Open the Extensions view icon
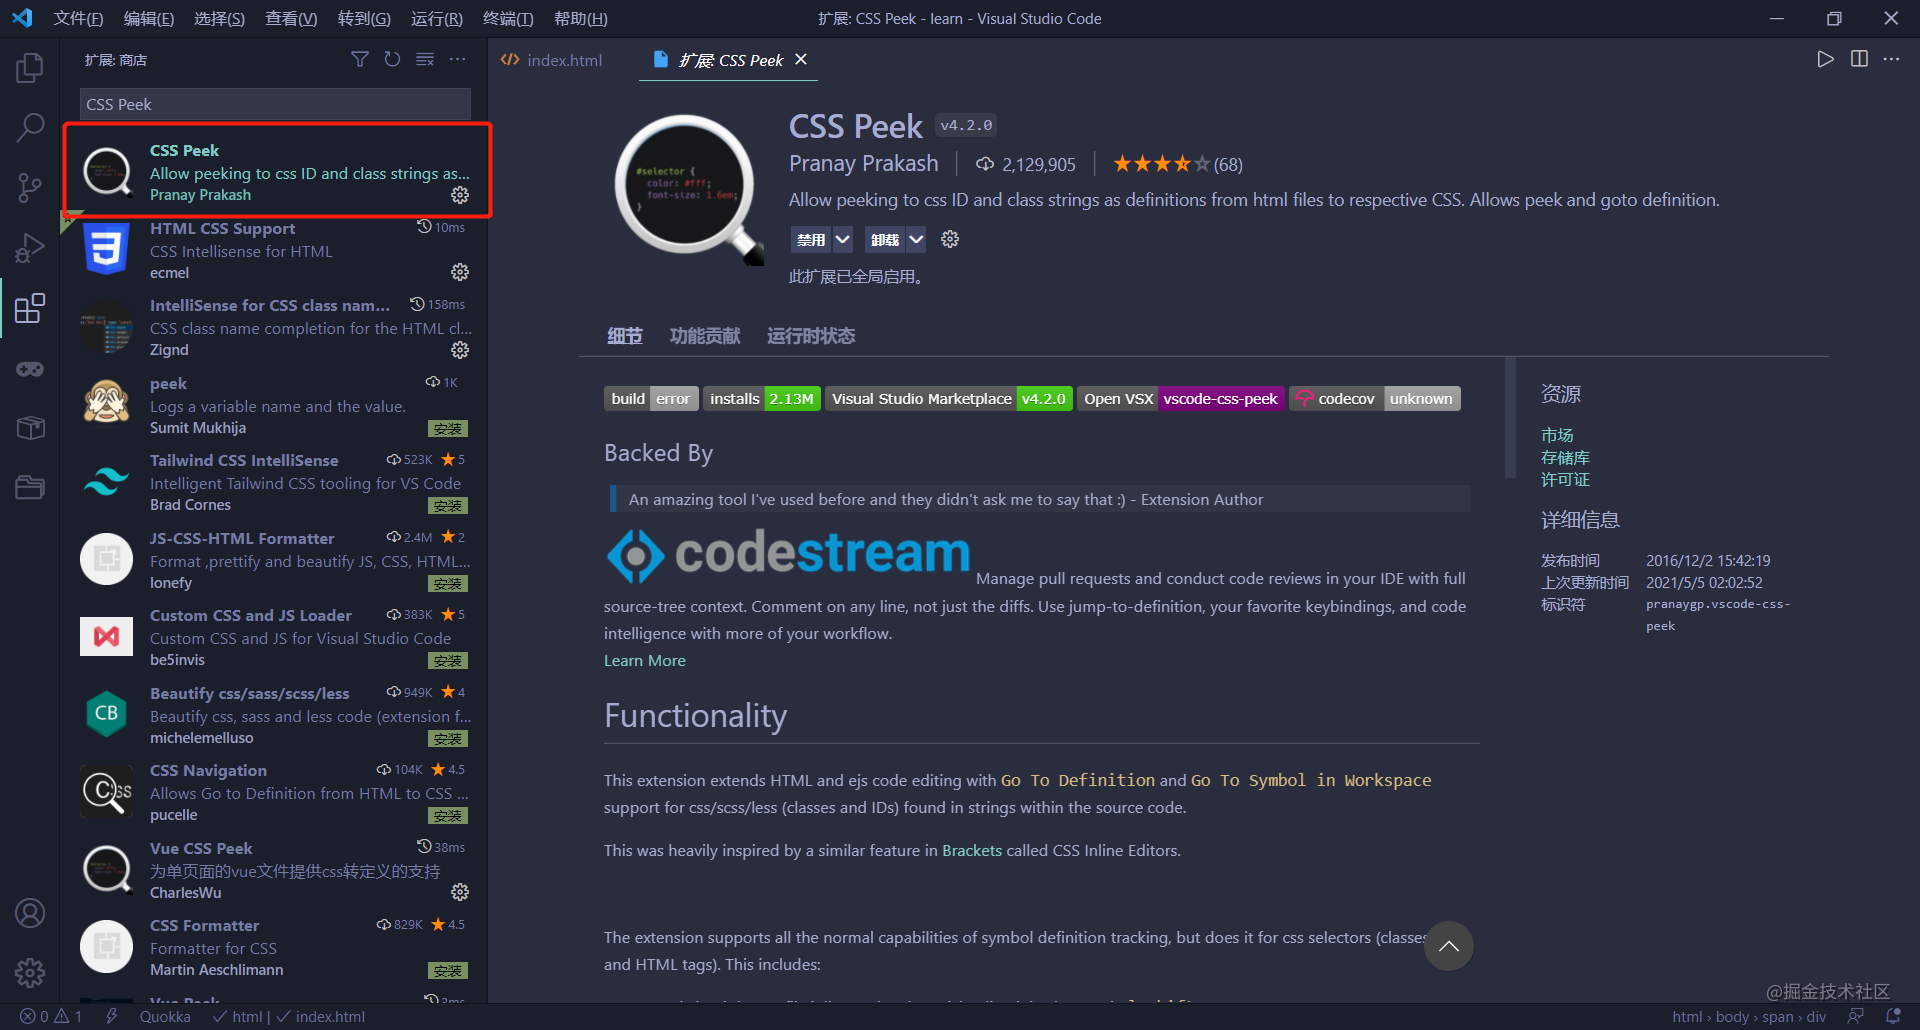 click(x=30, y=308)
